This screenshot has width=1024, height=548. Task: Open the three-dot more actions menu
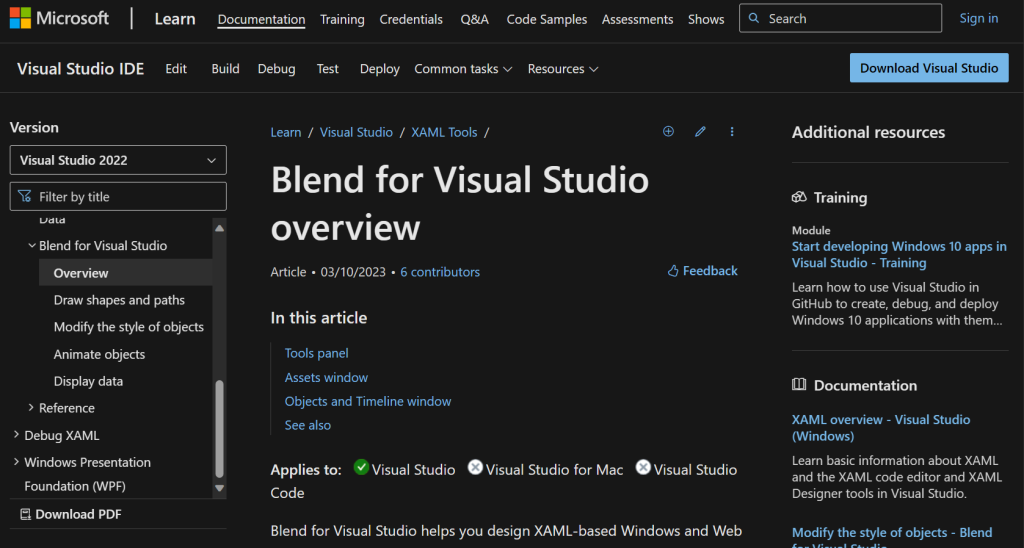[732, 132]
